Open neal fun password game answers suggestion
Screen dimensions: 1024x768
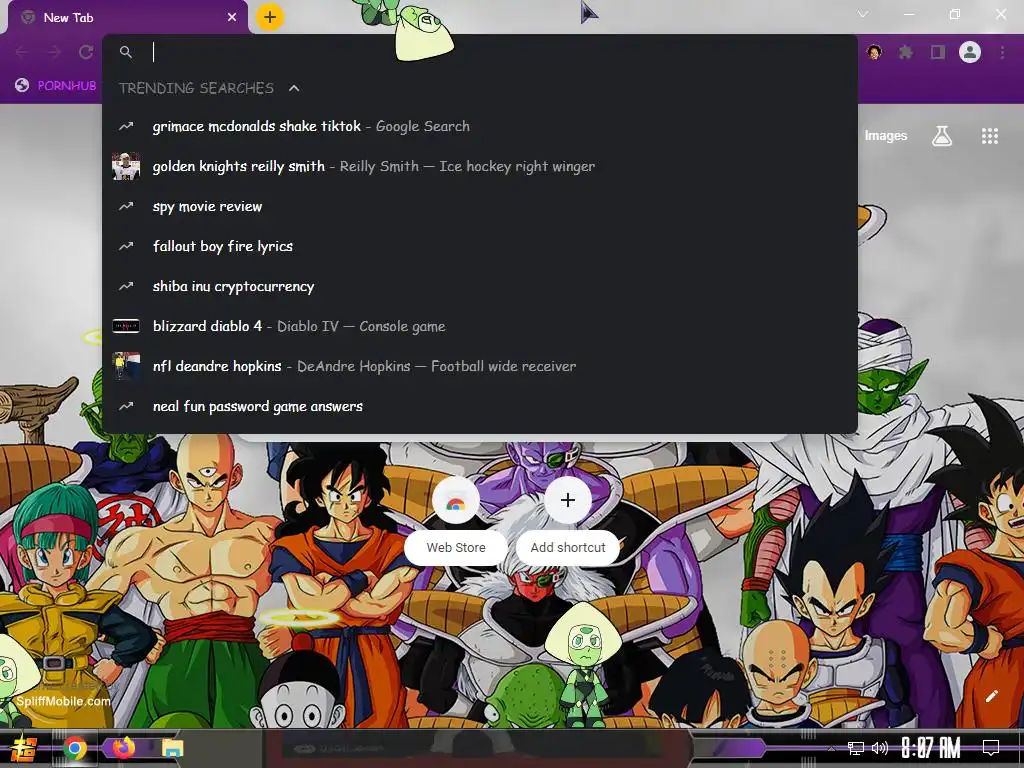(480, 406)
